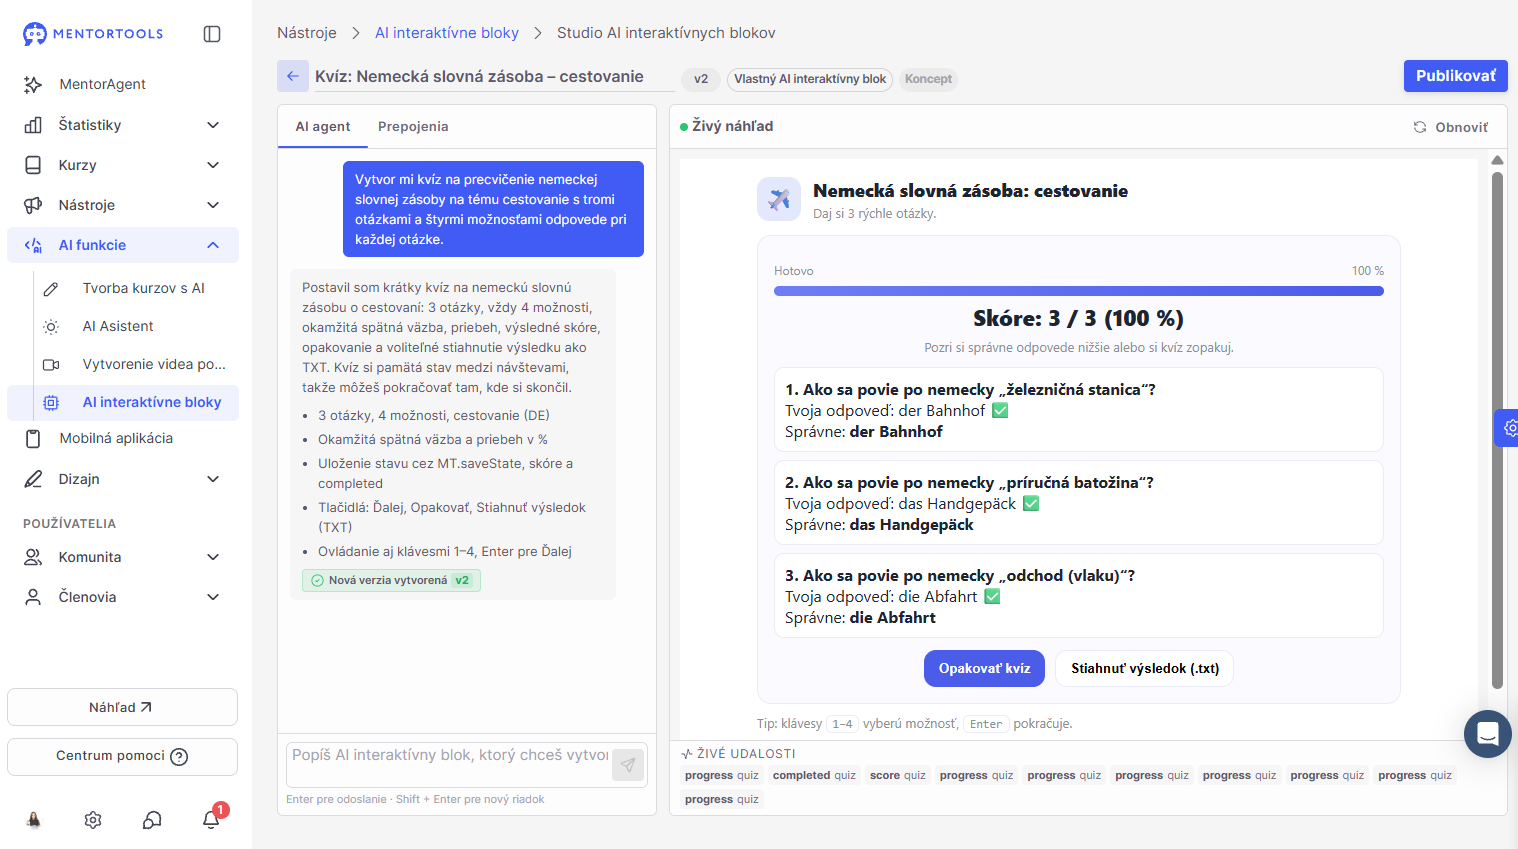Click the headset support icon

[152, 820]
